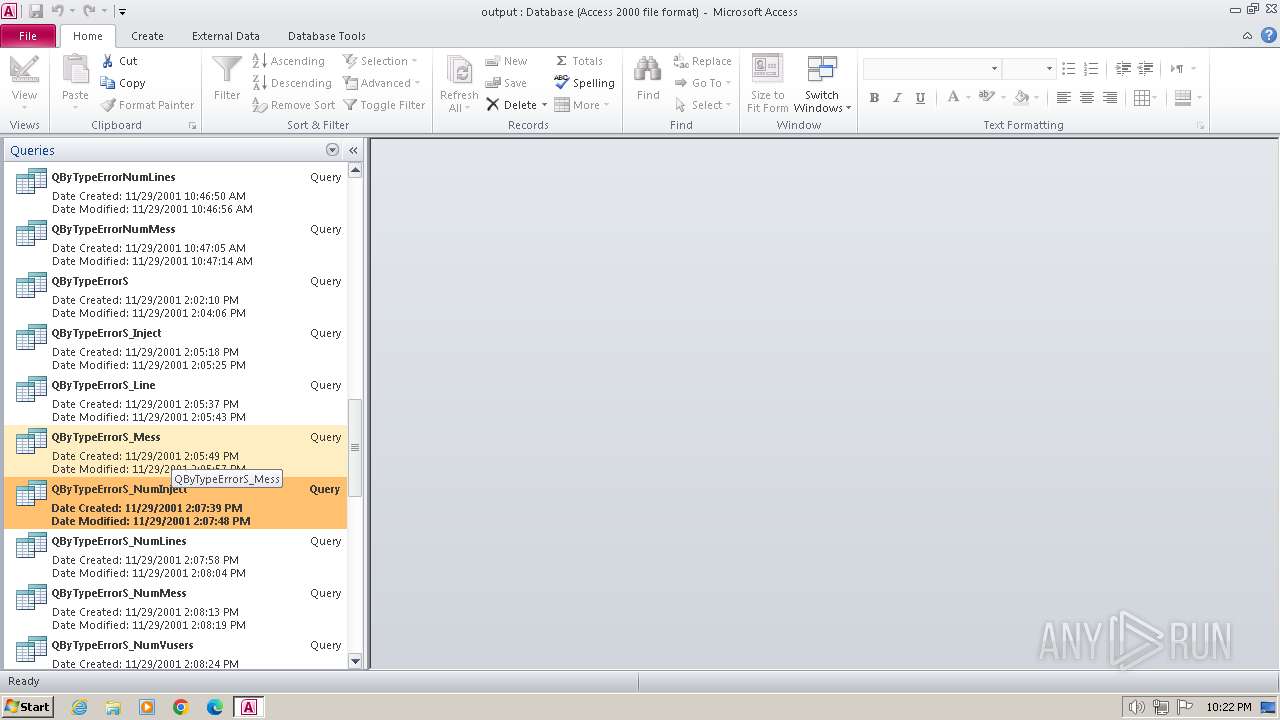Open the text highlight color picker

pos(991,97)
